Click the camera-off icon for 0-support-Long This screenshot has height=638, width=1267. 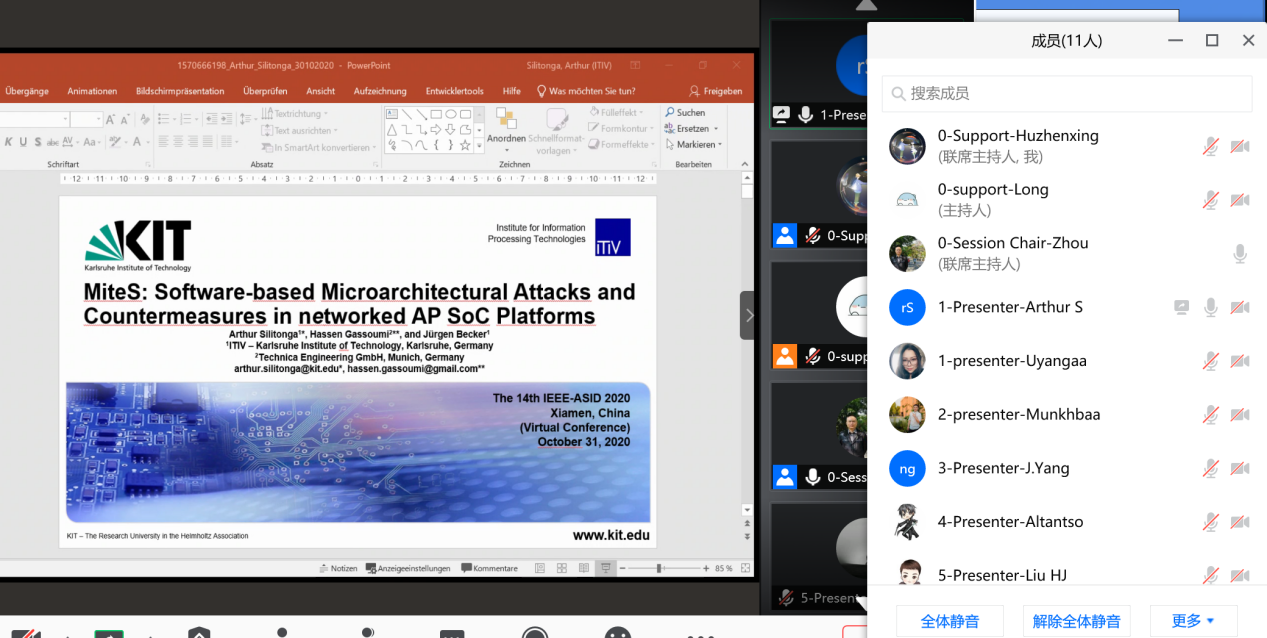pyautogui.click(x=1240, y=200)
